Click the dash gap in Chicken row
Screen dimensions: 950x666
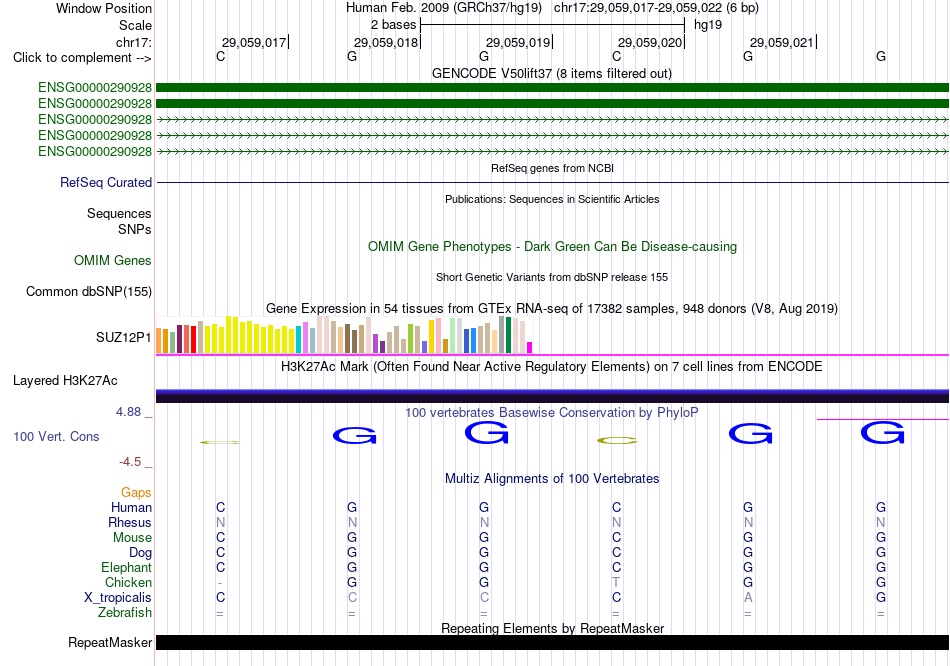click(220, 583)
